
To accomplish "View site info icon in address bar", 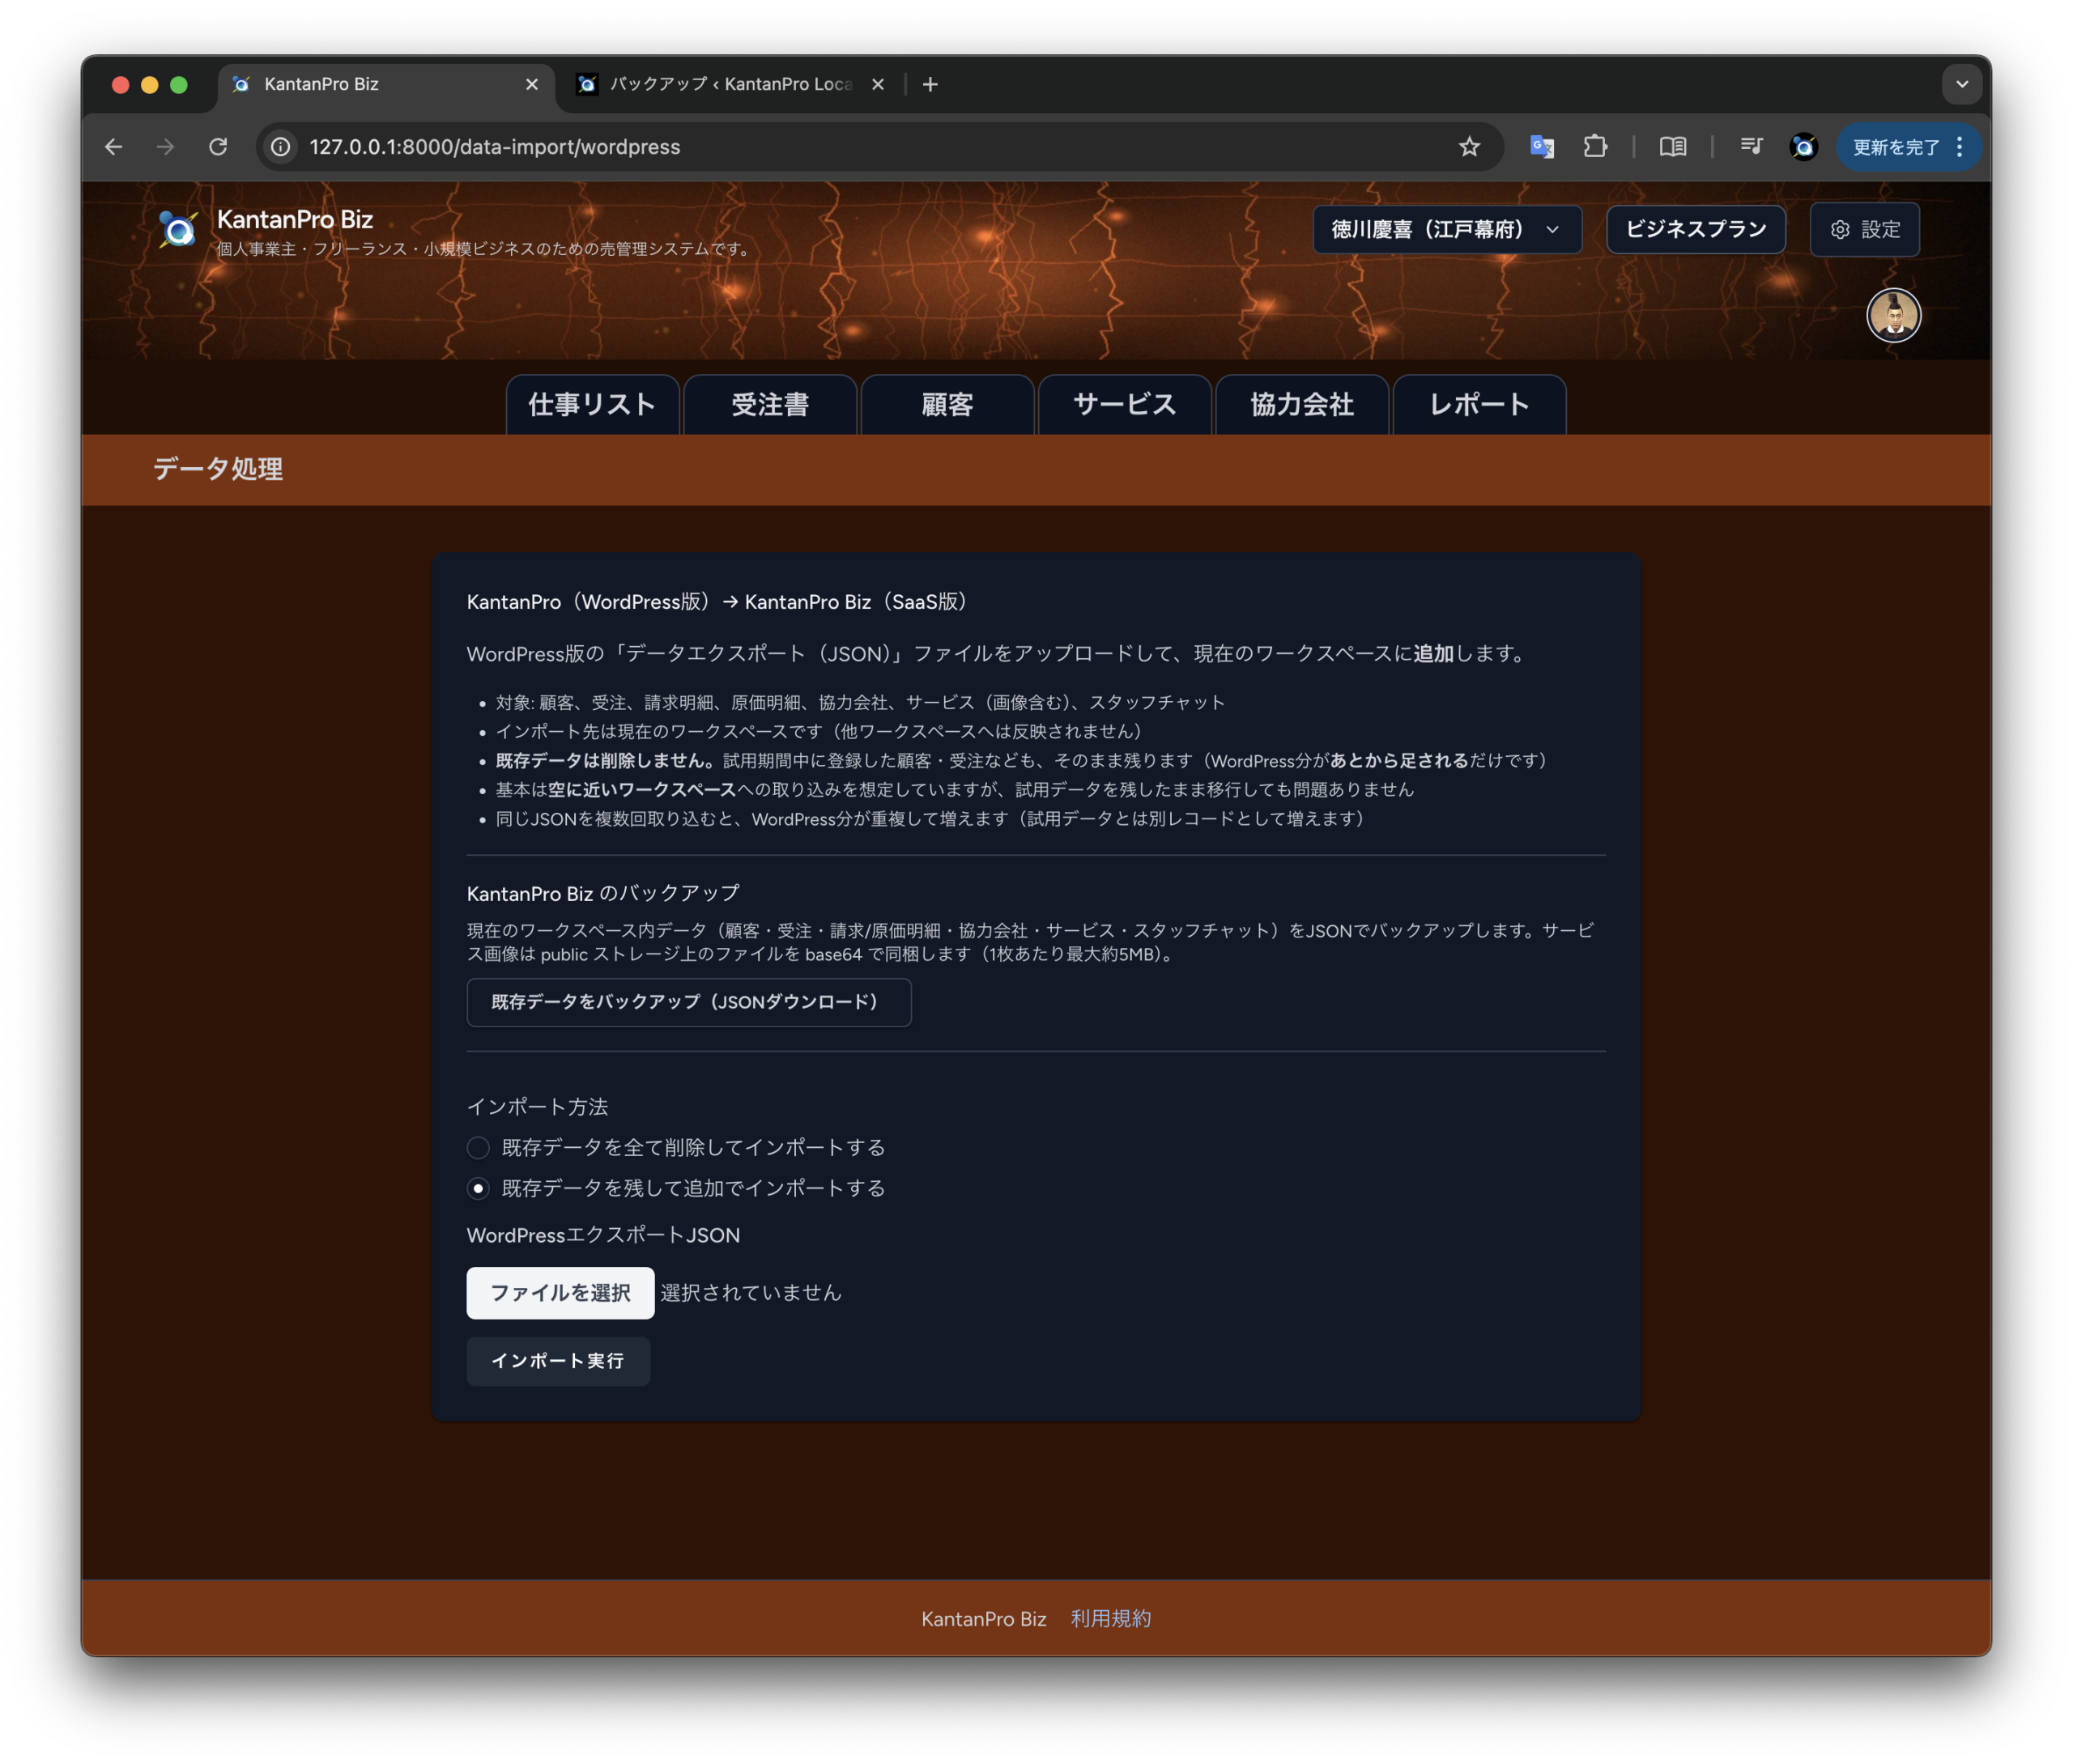I will 281,147.
